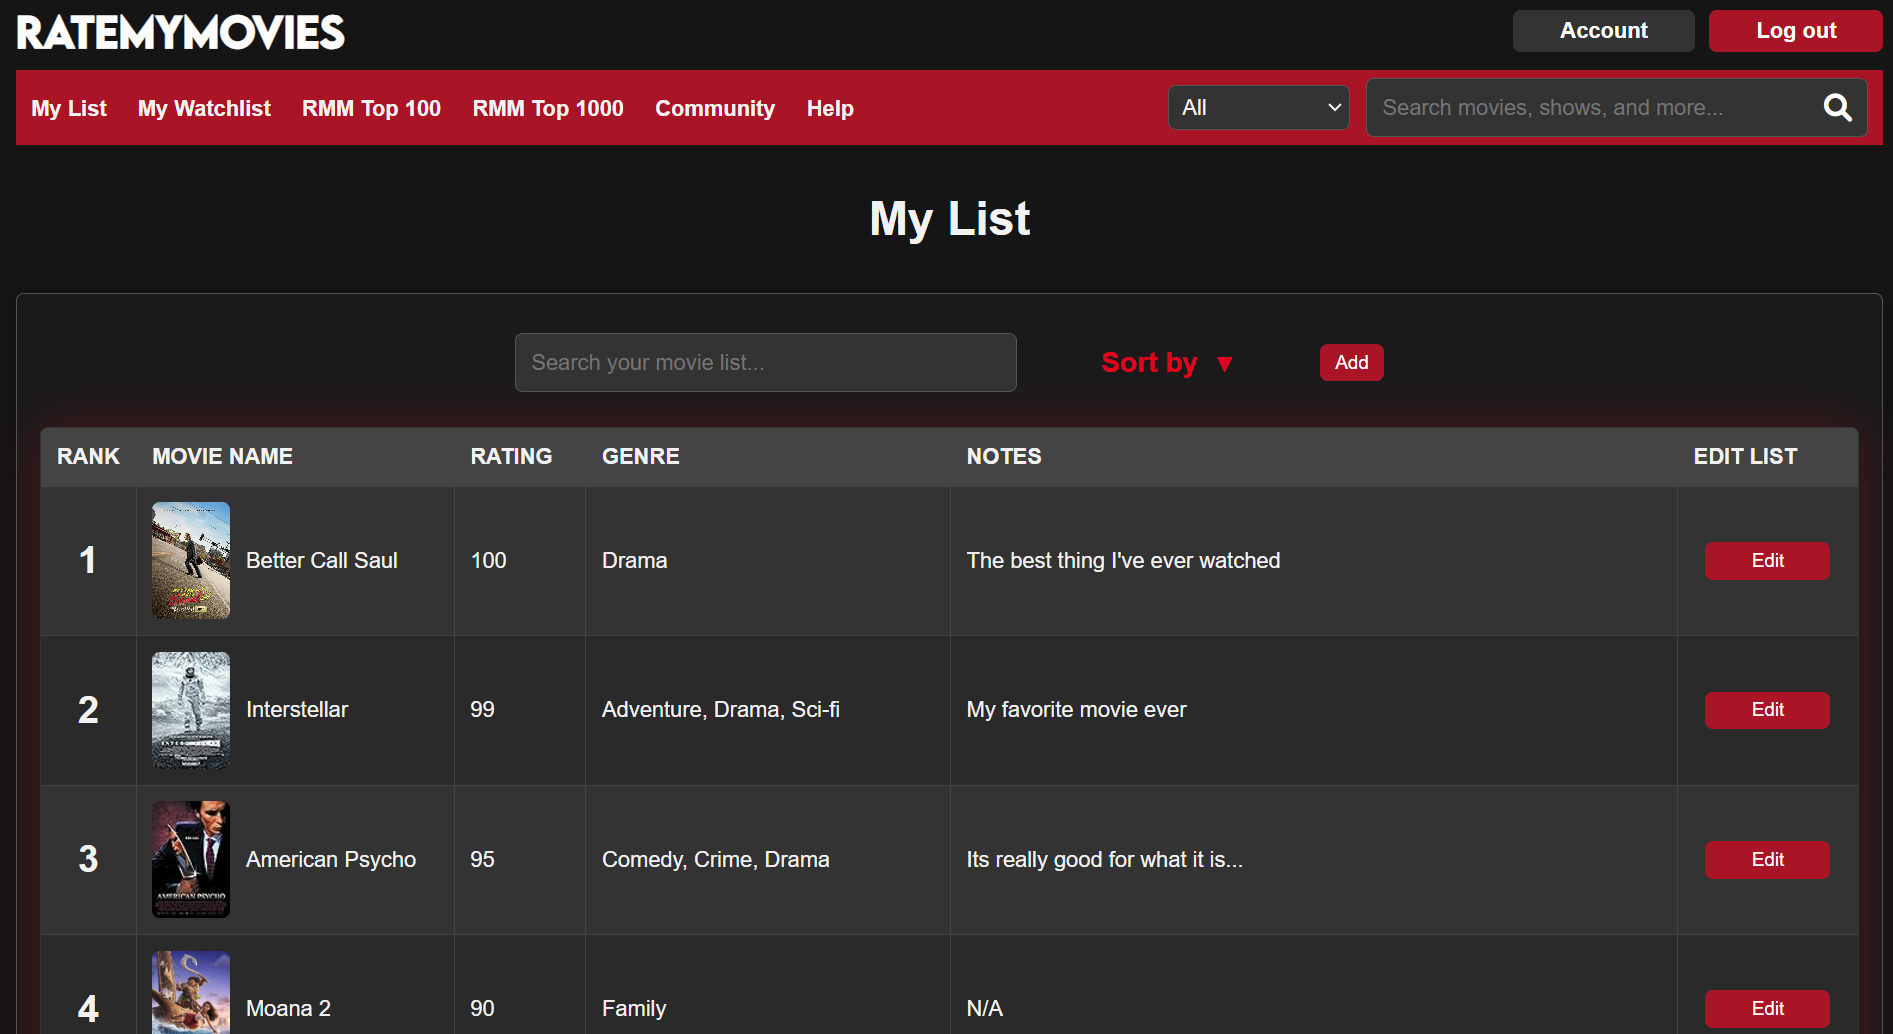Click the RateMyMovies logo
Viewport: 1893px width, 1034px height.
click(x=181, y=33)
